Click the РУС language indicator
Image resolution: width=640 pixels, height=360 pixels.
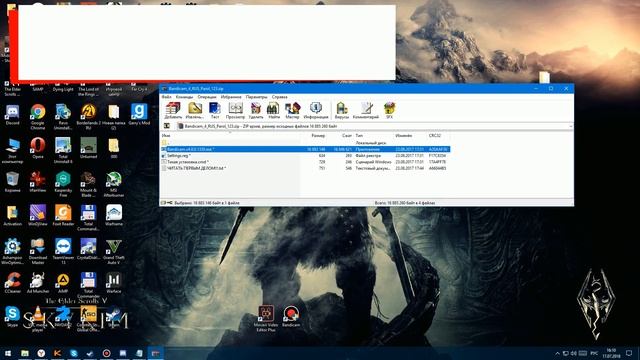click(594, 353)
